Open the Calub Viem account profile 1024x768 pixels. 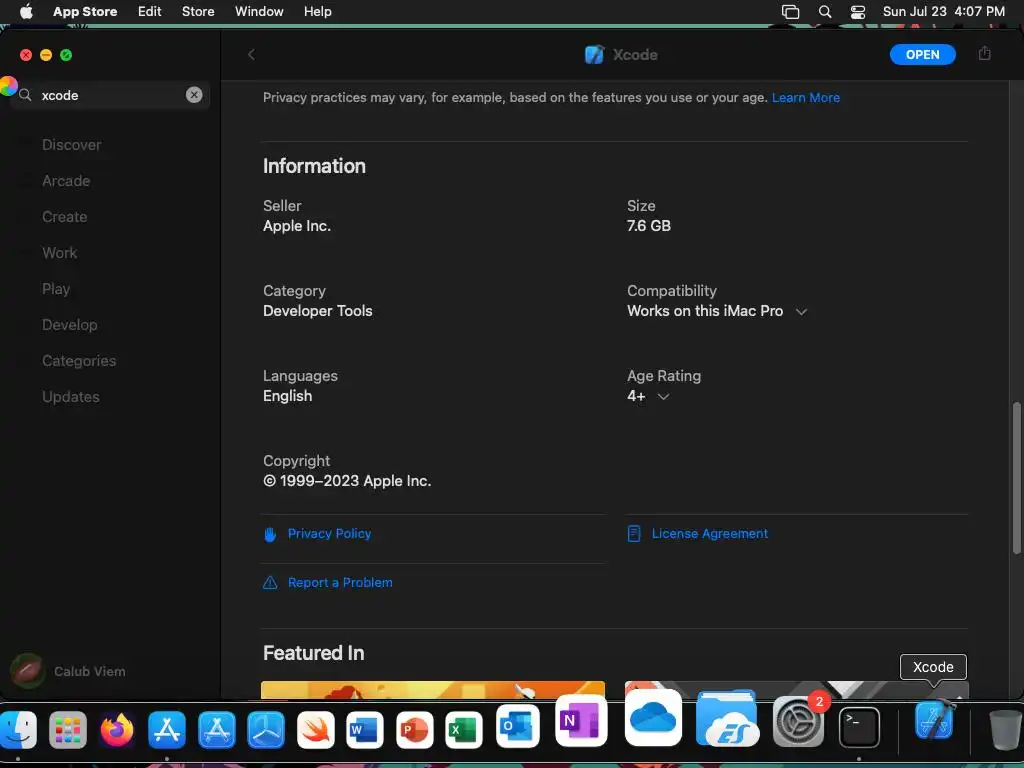(x=68, y=671)
